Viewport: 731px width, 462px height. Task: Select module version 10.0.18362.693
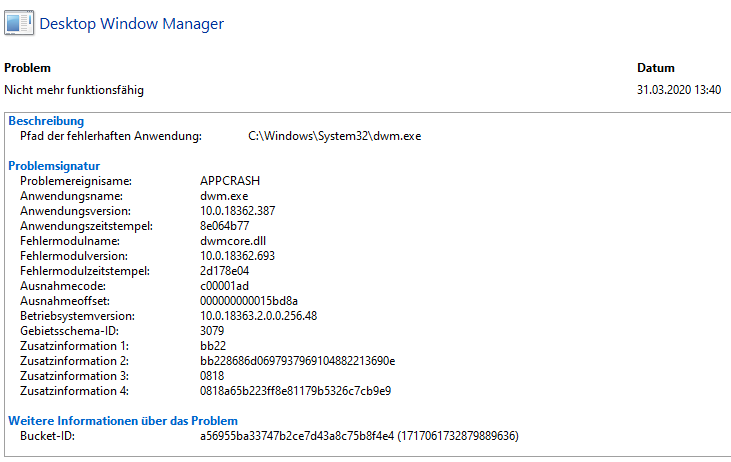click(238, 256)
